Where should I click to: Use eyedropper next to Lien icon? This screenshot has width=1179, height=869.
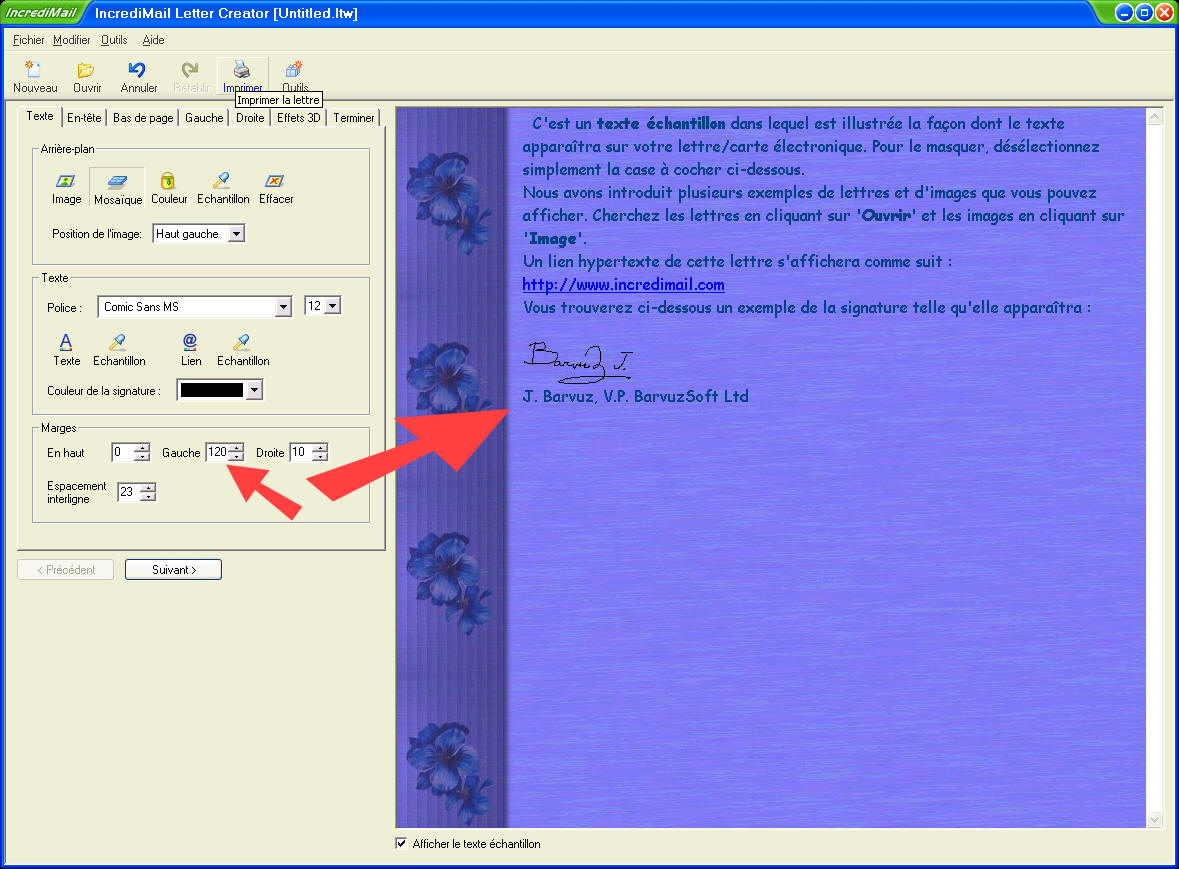pos(243,350)
